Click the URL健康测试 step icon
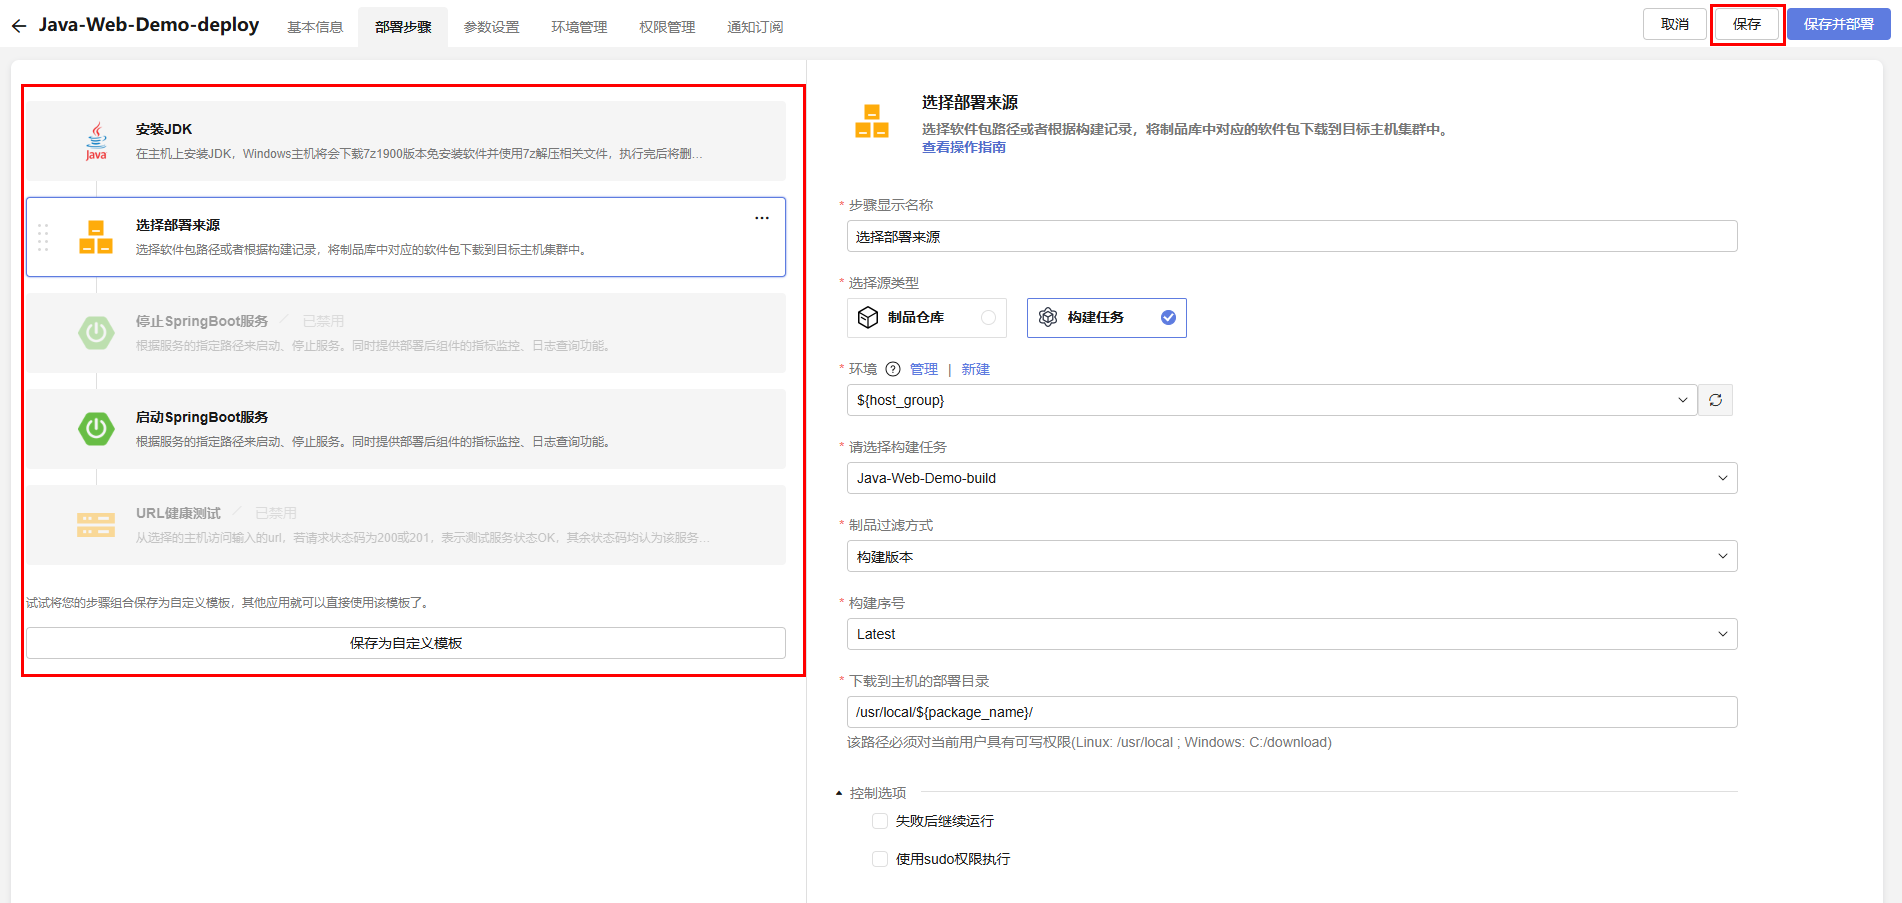 [x=95, y=524]
